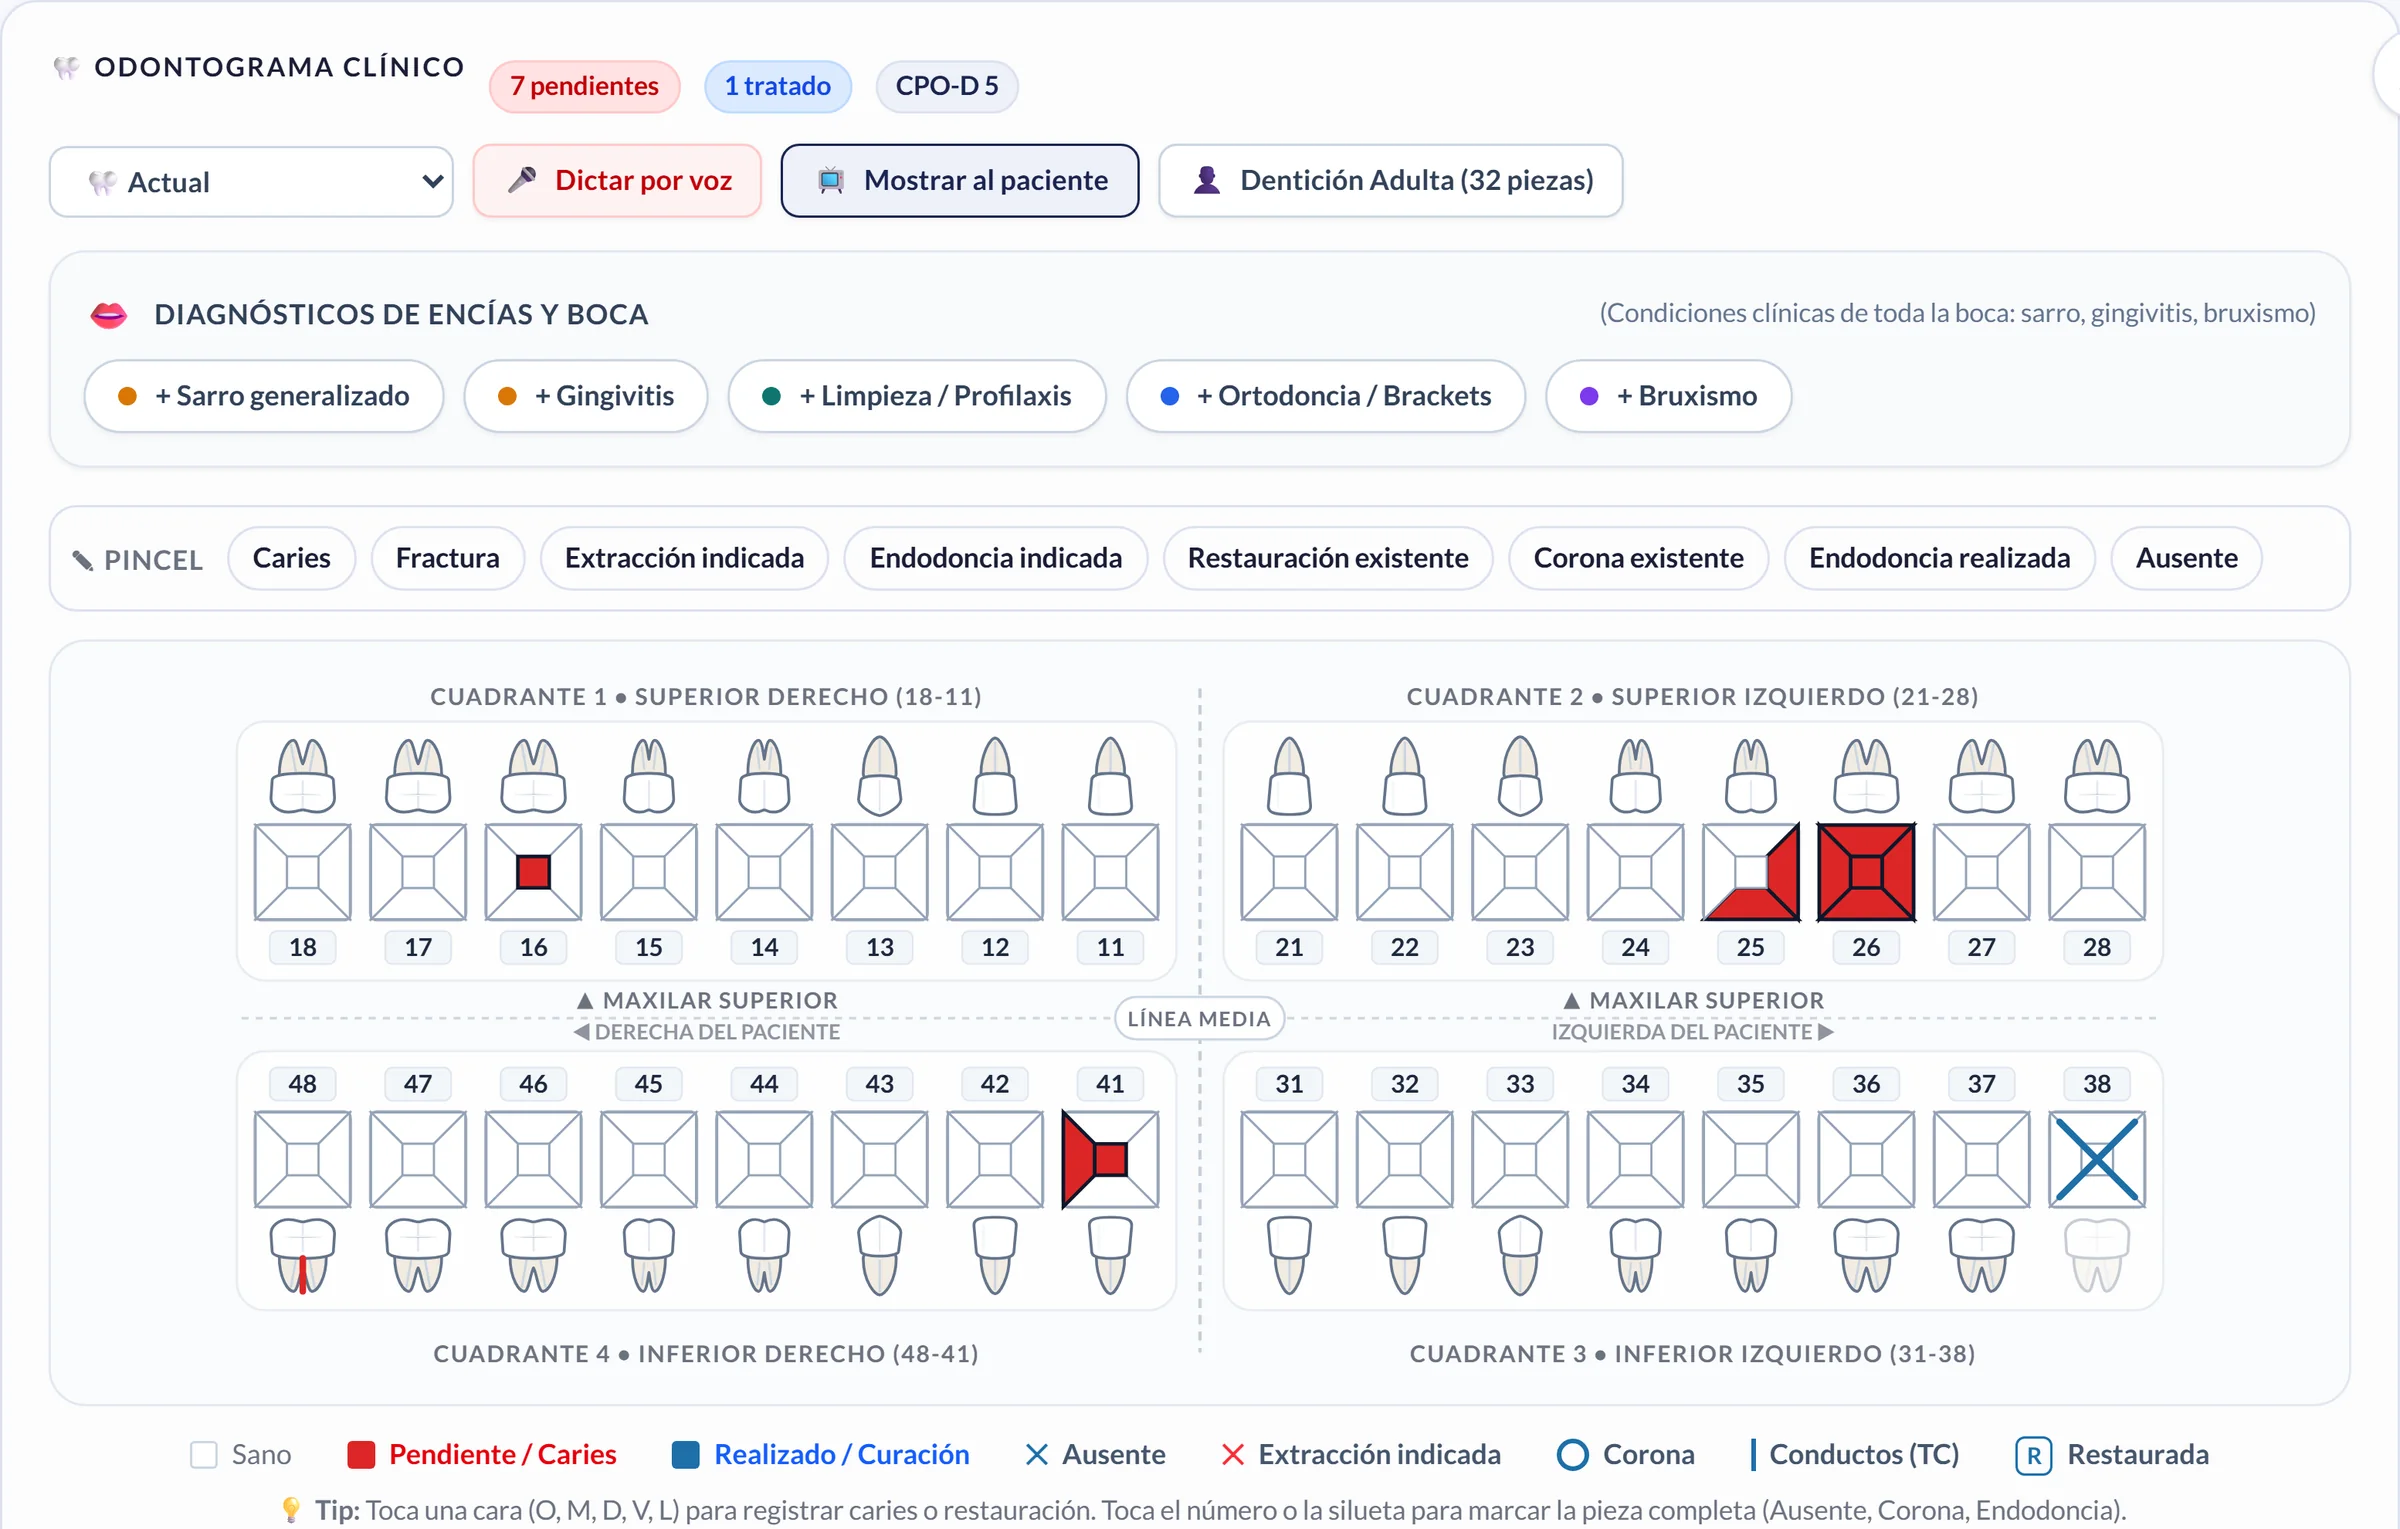
Task: Click tooth 36 silhouette icon
Action: pyautogui.click(x=1866, y=1256)
